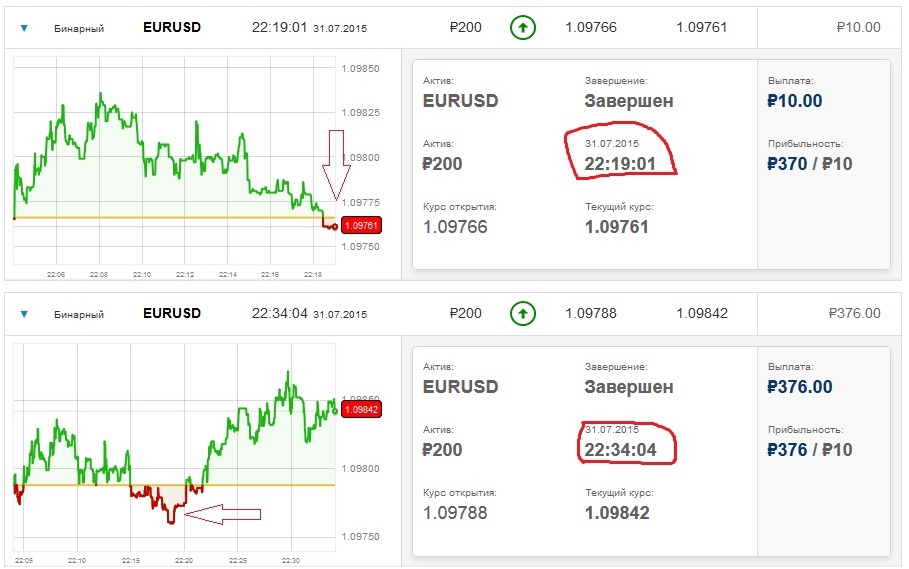
Task: Click opening rate 1.09788 in details panel
Action: pos(455,513)
